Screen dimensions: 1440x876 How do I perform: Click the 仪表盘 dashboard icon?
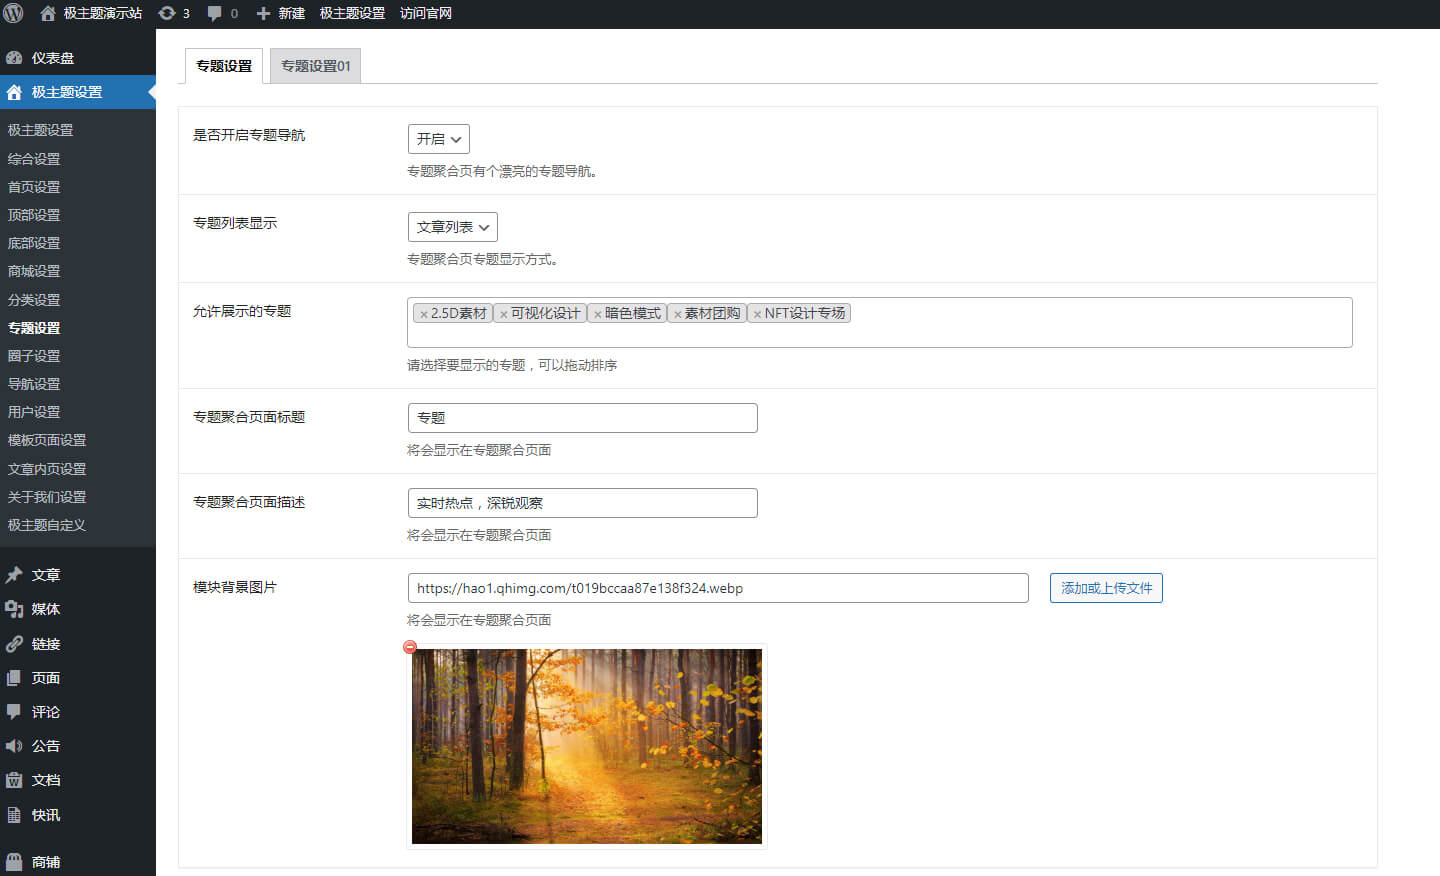click(x=14, y=58)
